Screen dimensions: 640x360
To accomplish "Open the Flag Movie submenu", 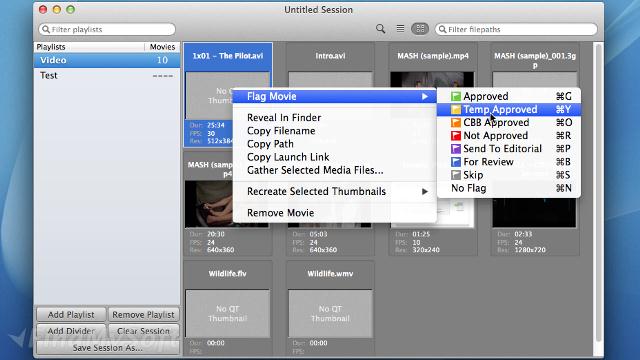I will pyautogui.click(x=334, y=96).
